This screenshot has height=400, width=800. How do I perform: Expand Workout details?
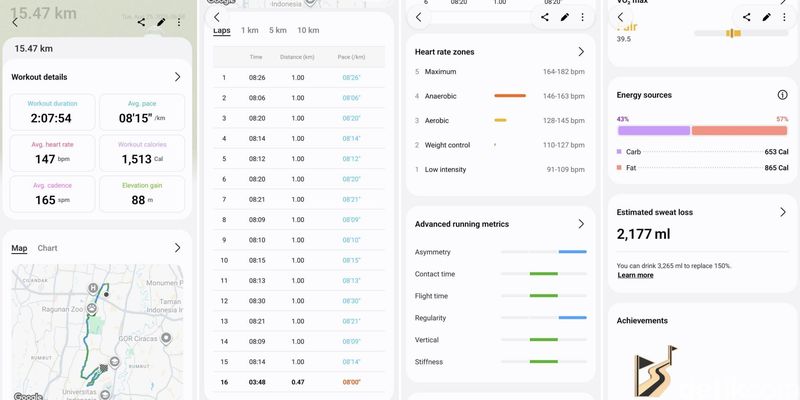(x=178, y=77)
